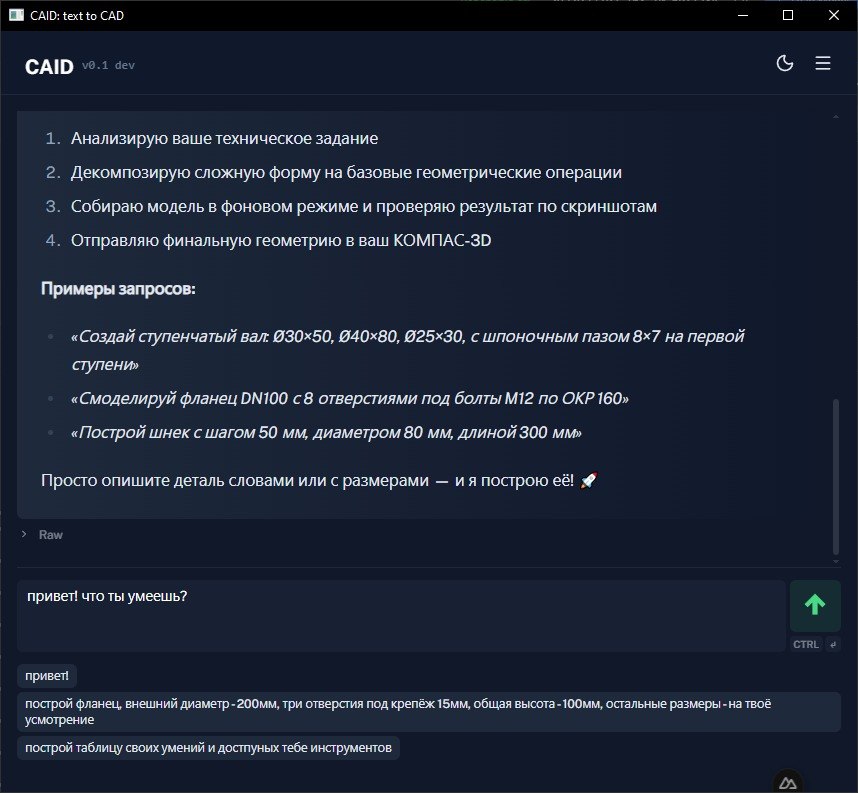Click the Nuxt logo icon at bottom
This screenshot has width=858, height=793.
click(x=788, y=783)
